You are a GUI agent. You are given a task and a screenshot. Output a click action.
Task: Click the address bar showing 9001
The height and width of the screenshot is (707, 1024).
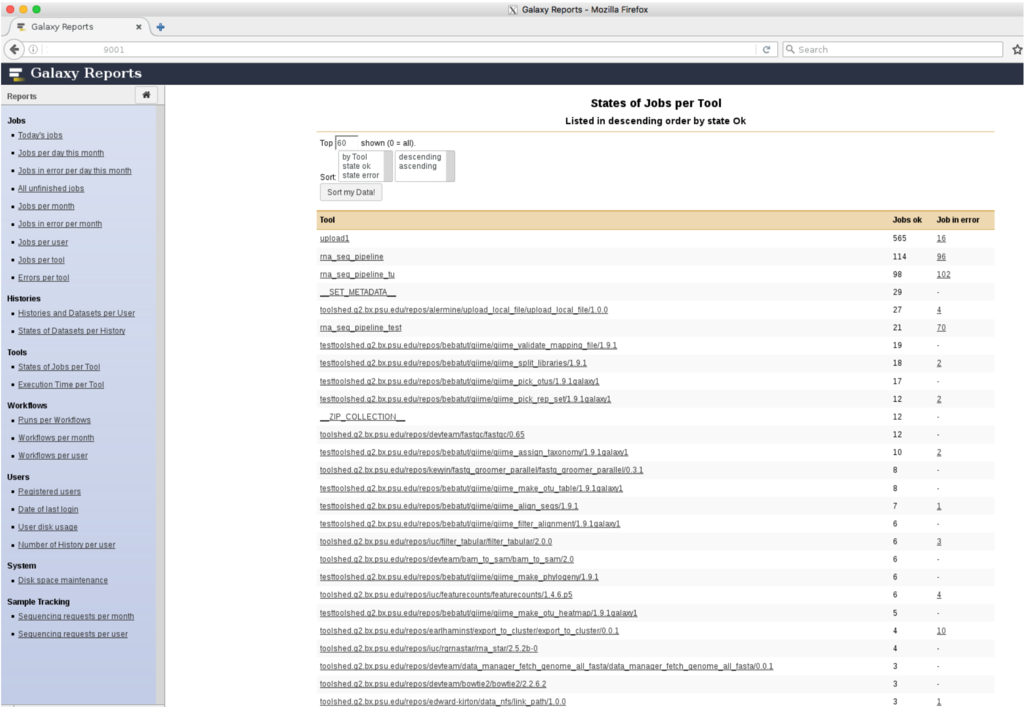[x=398, y=50]
